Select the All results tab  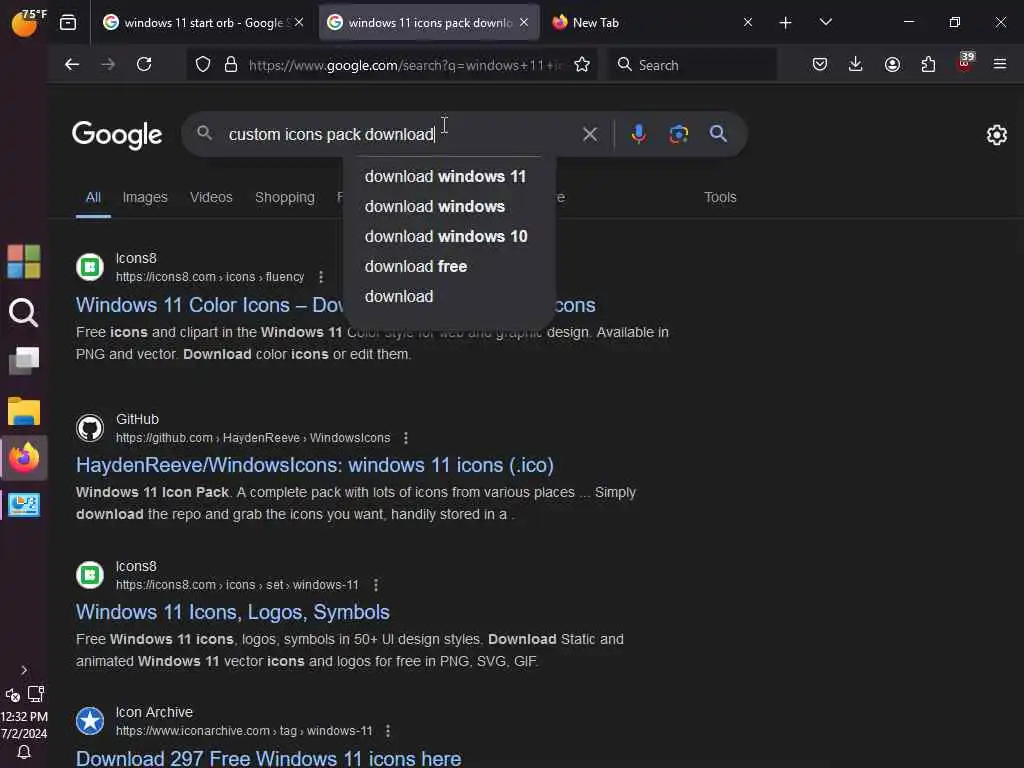click(x=93, y=197)
